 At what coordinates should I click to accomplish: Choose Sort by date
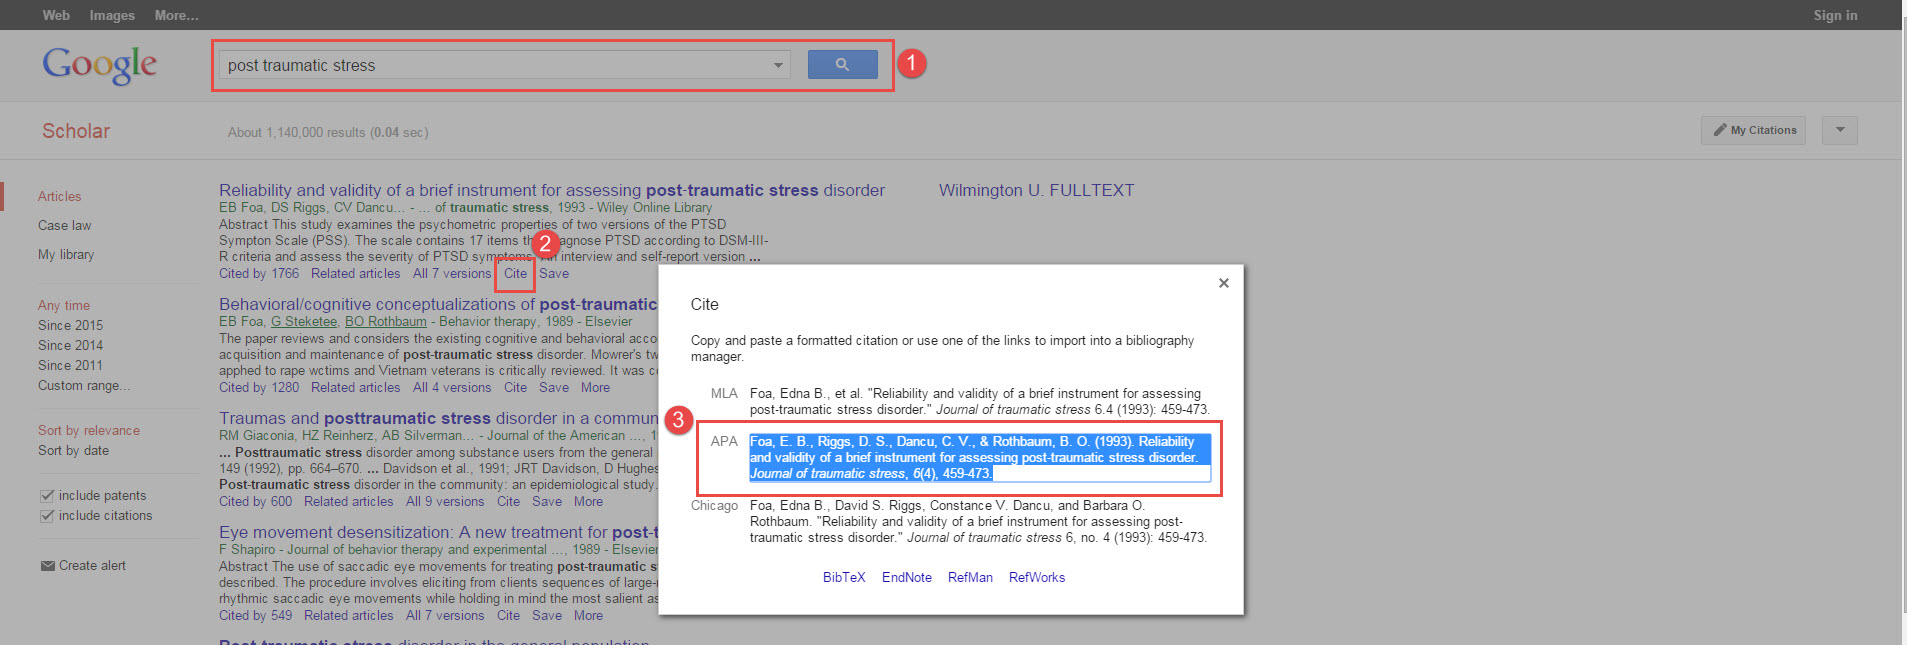(73, 450)
